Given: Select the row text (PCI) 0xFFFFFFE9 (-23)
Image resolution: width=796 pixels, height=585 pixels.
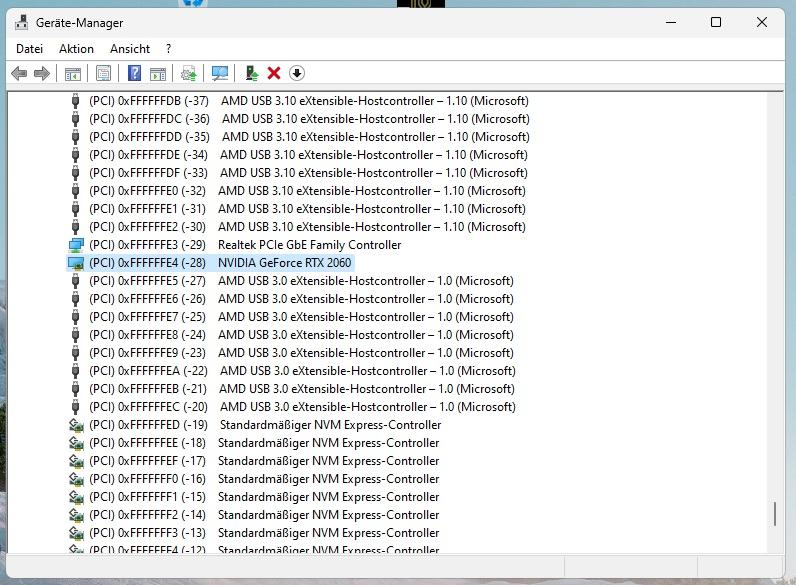Looking at the screenshot, I should pyautogui.click(x=147, y=353).
